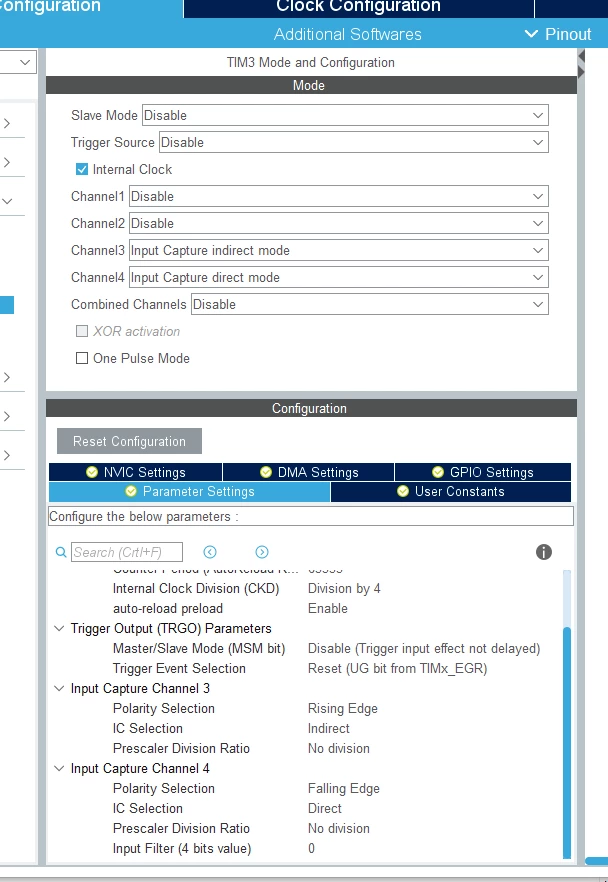Image resolution: width=608 pixels, height=882 pixels.
Task: Open the Combined Channels dropdown
Action: tap(370, 304)
